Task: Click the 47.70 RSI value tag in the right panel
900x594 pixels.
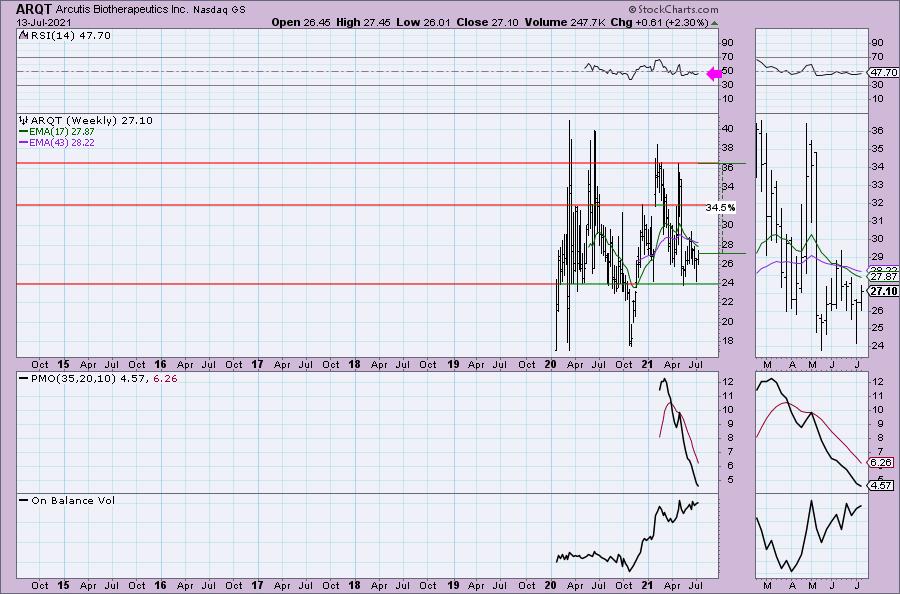Action: 884,73
